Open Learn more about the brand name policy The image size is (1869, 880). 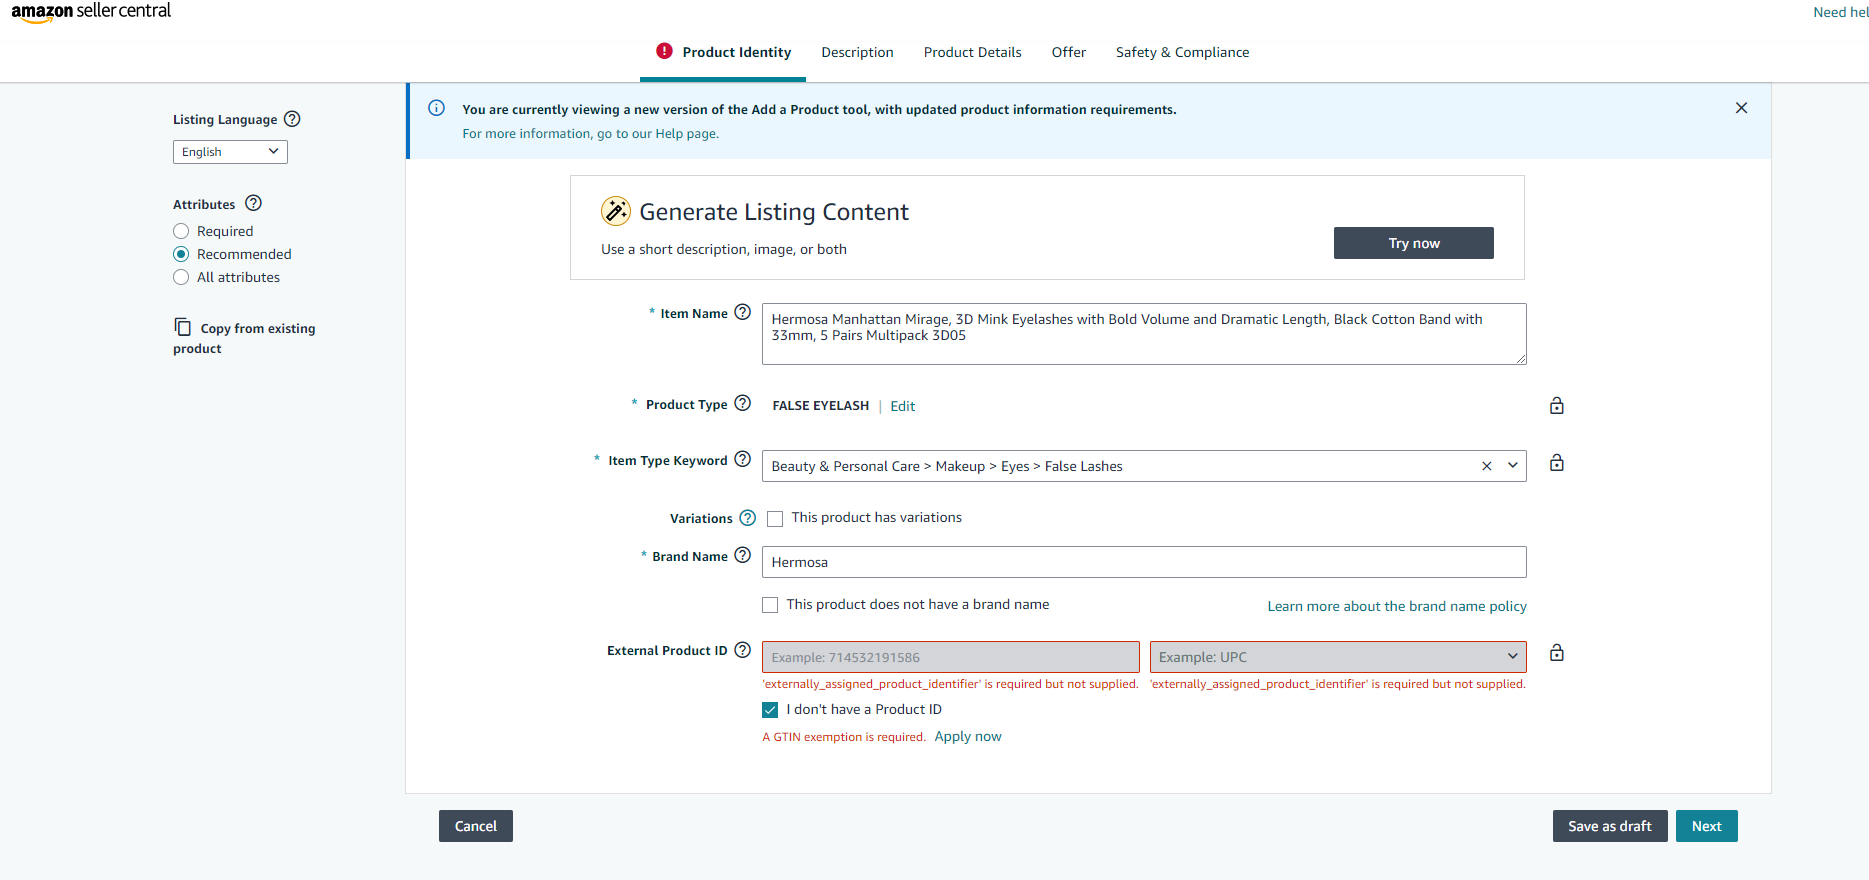(1397, 606)
